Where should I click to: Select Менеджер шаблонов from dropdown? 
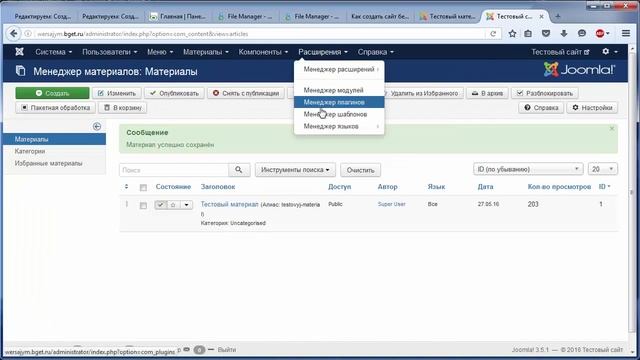[x=339, y=114]
